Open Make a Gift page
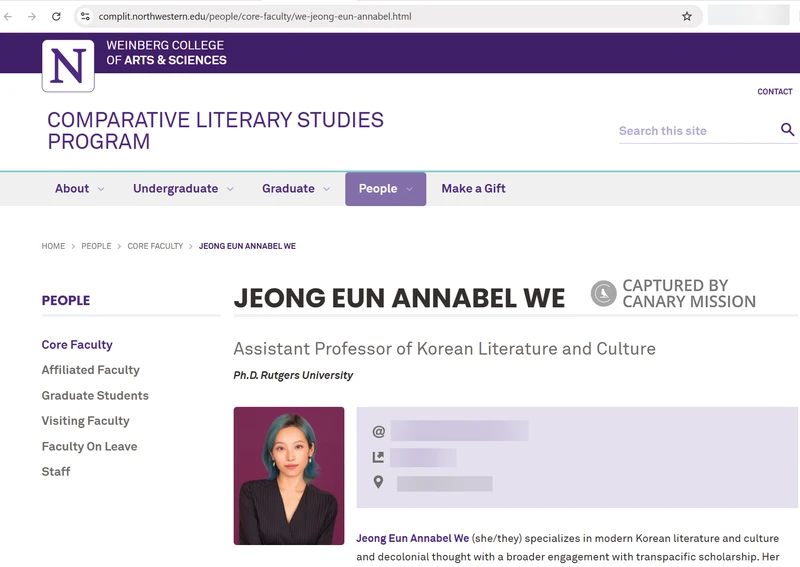This screenshot has width=800, height=567. (x=473, y=189)
